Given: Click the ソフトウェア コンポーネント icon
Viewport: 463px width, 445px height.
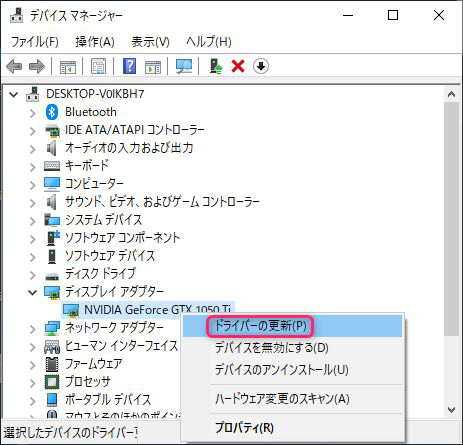Looking at the screenshot, I should pos(53,238).
